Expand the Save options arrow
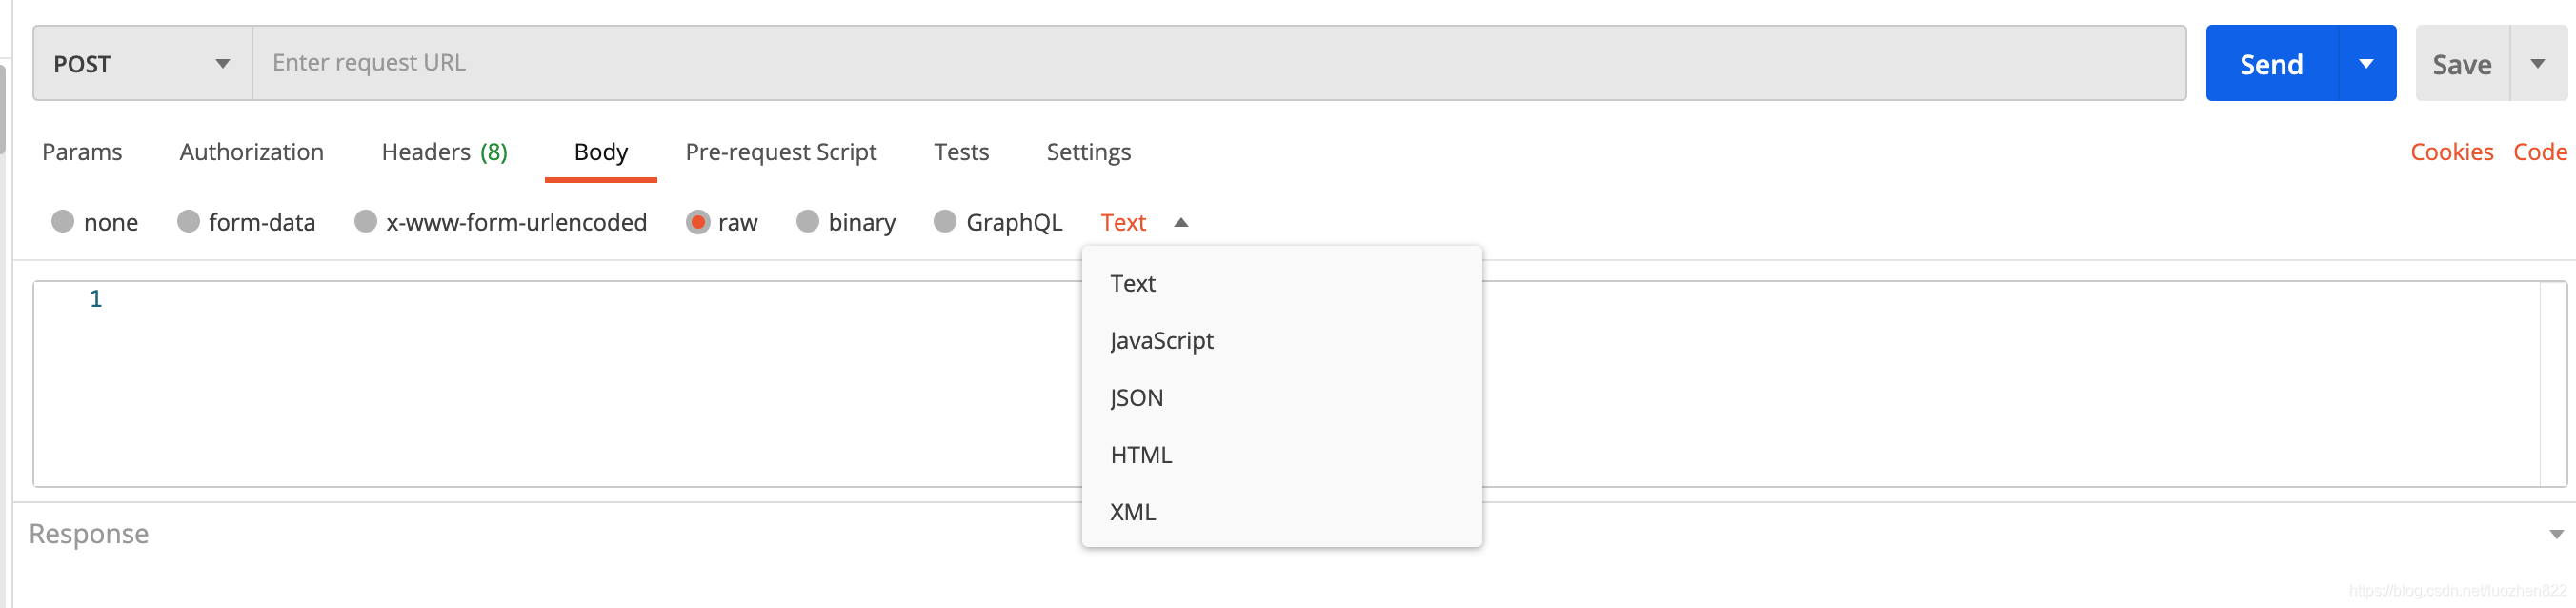Screen dimensions: 2576x608 2537,64
